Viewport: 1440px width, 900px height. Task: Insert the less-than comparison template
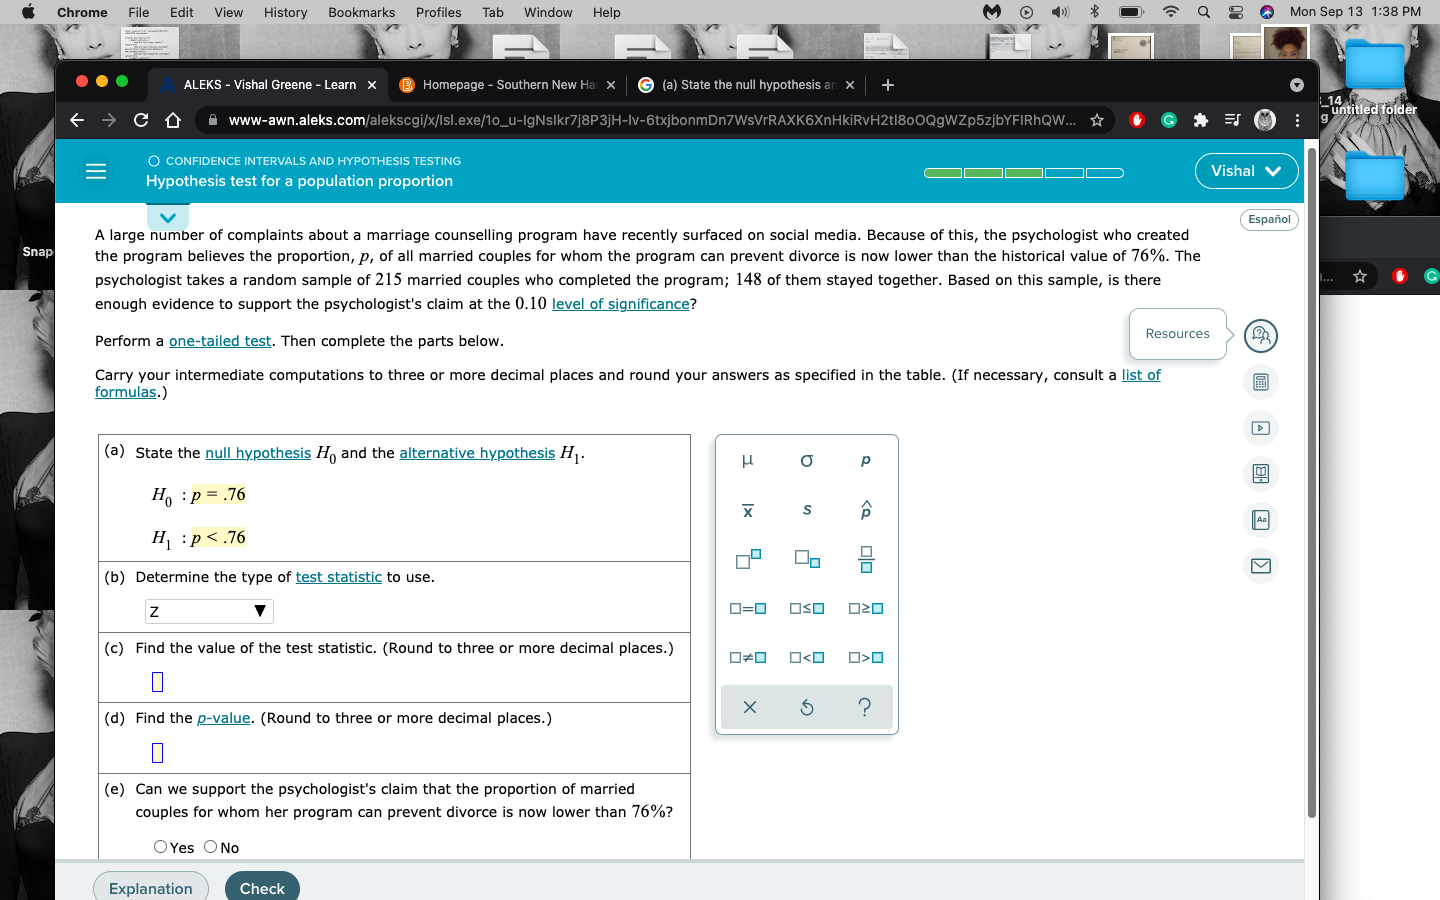pyautogui.click(x=807, y=657)
